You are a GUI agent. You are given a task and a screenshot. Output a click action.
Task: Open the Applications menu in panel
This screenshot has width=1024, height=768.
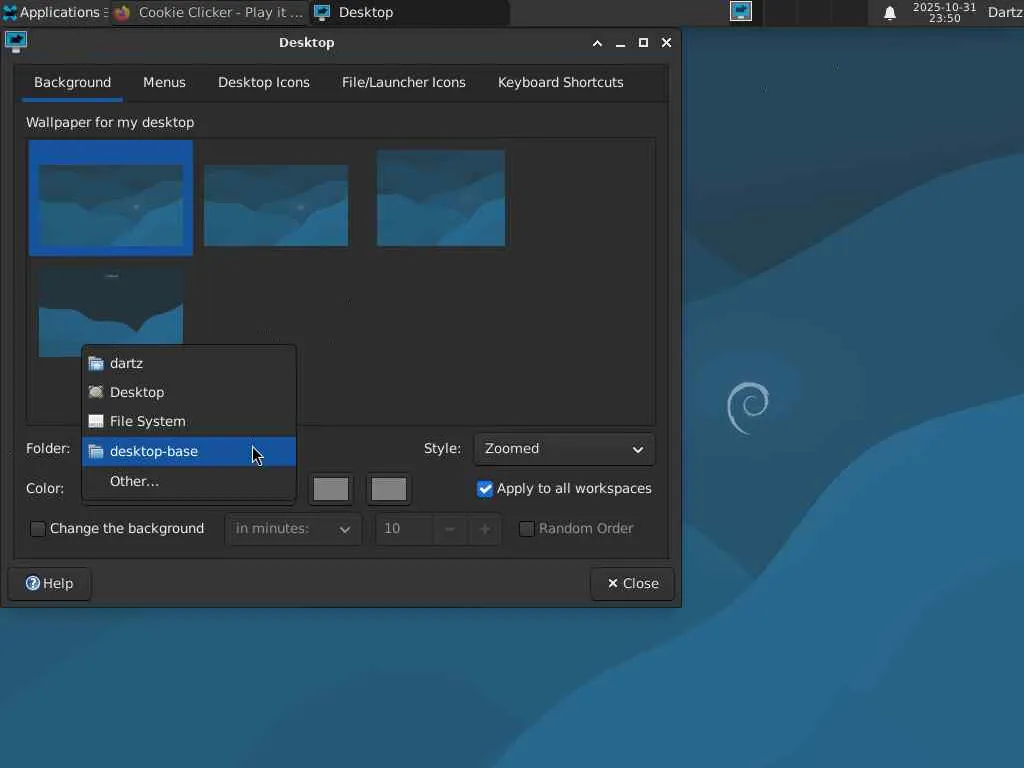[54, 12]
